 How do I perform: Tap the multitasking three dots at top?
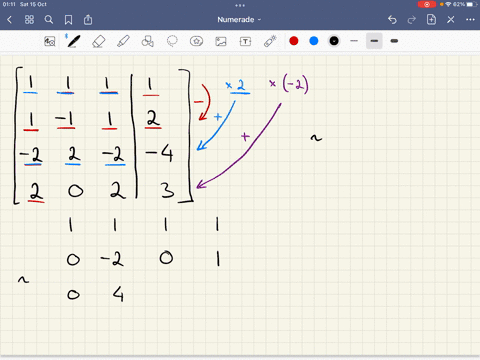click(240, 5)
